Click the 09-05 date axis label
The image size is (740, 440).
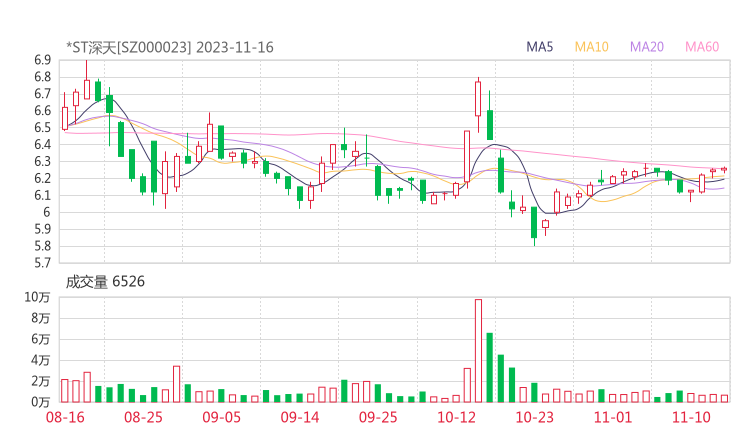pos(221,417)
